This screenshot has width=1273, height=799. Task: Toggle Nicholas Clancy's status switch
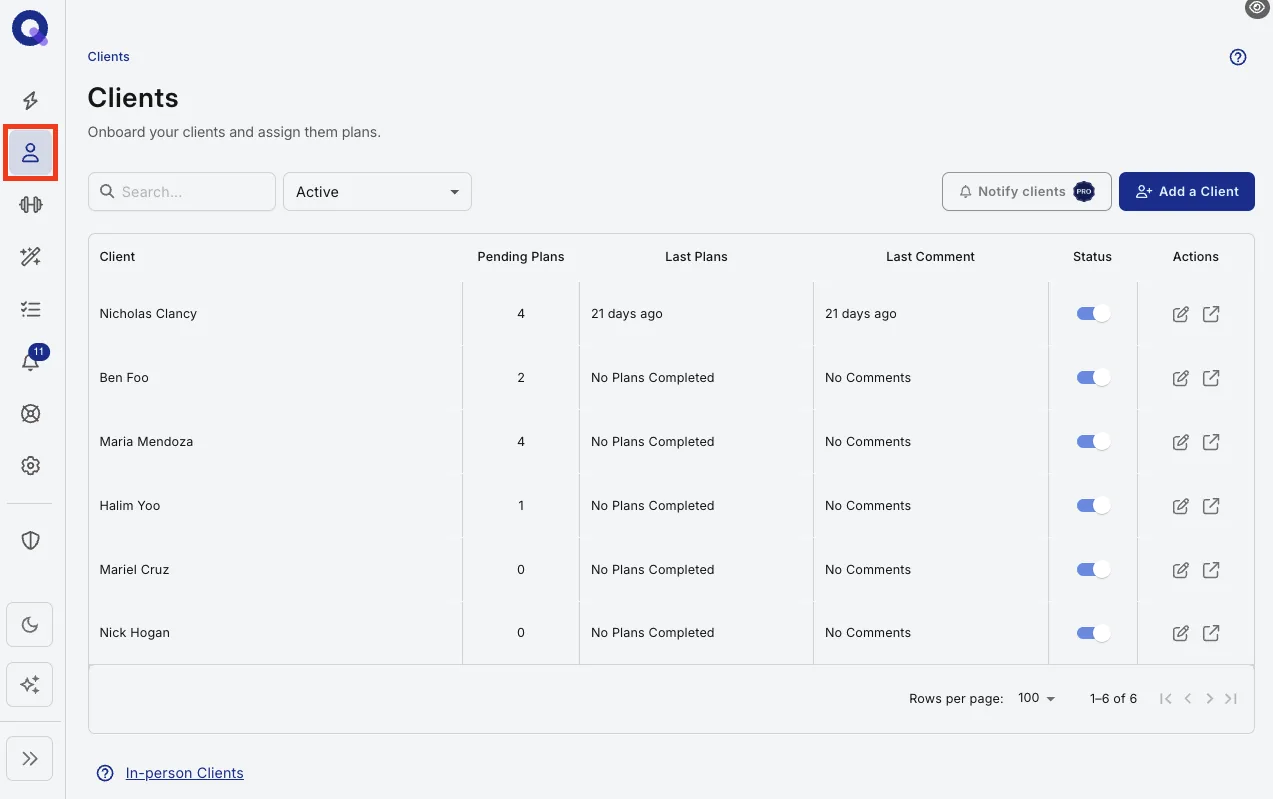[x=1093, y=314]
